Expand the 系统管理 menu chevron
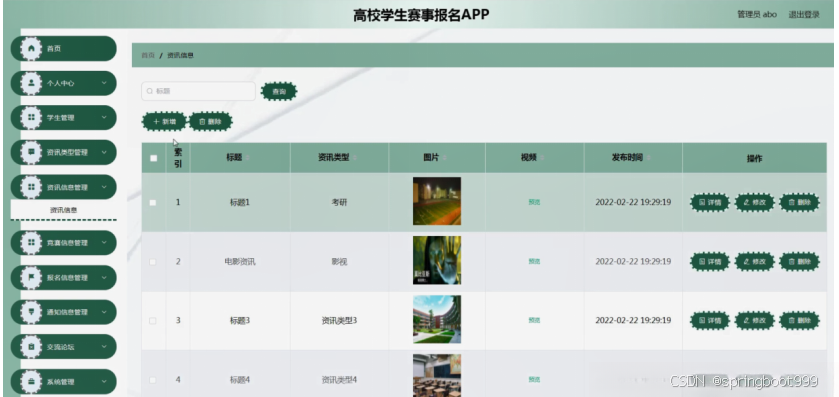839x397 pixels. [104, 382]
